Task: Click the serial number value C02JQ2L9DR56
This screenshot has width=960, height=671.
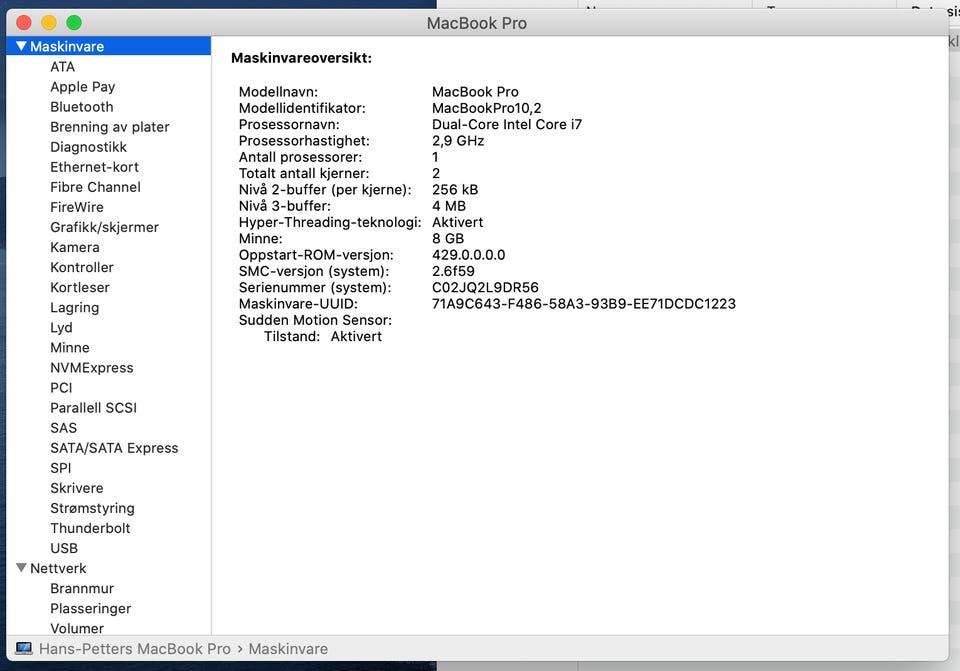Action: click(x=485, y=288)
